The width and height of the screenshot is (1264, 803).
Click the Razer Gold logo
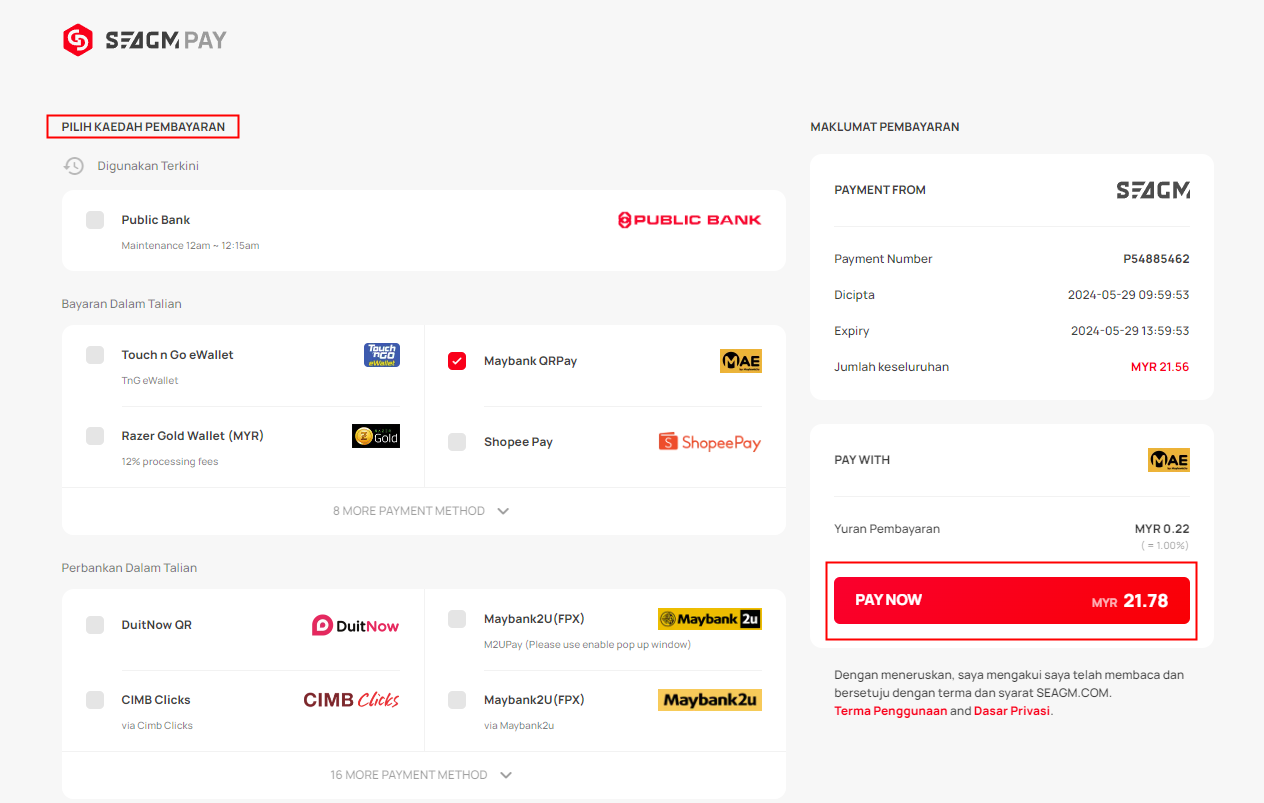pyautogui.click(x=376, y=436)
